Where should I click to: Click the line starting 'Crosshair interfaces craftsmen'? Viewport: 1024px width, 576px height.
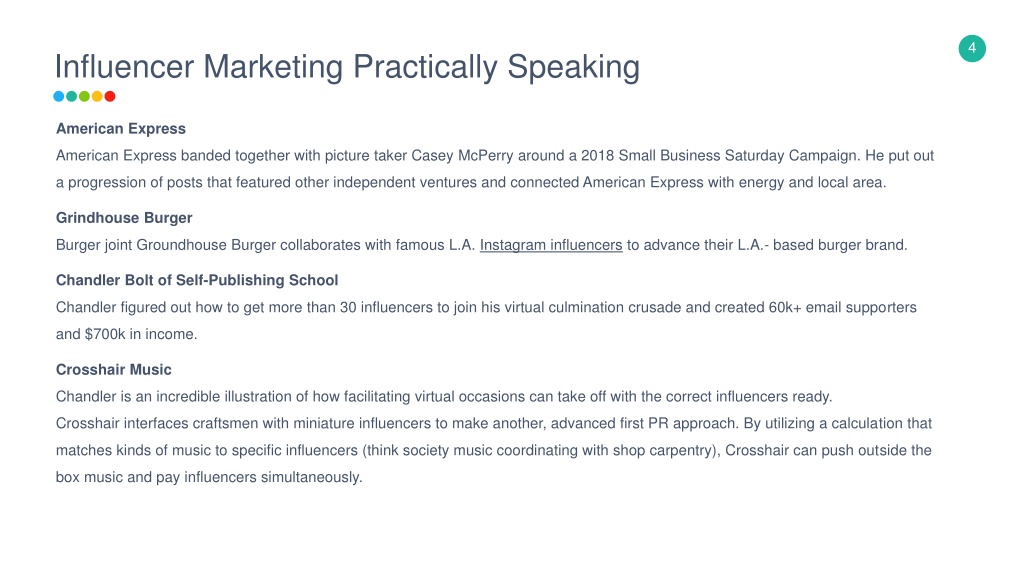click(494, 424)
